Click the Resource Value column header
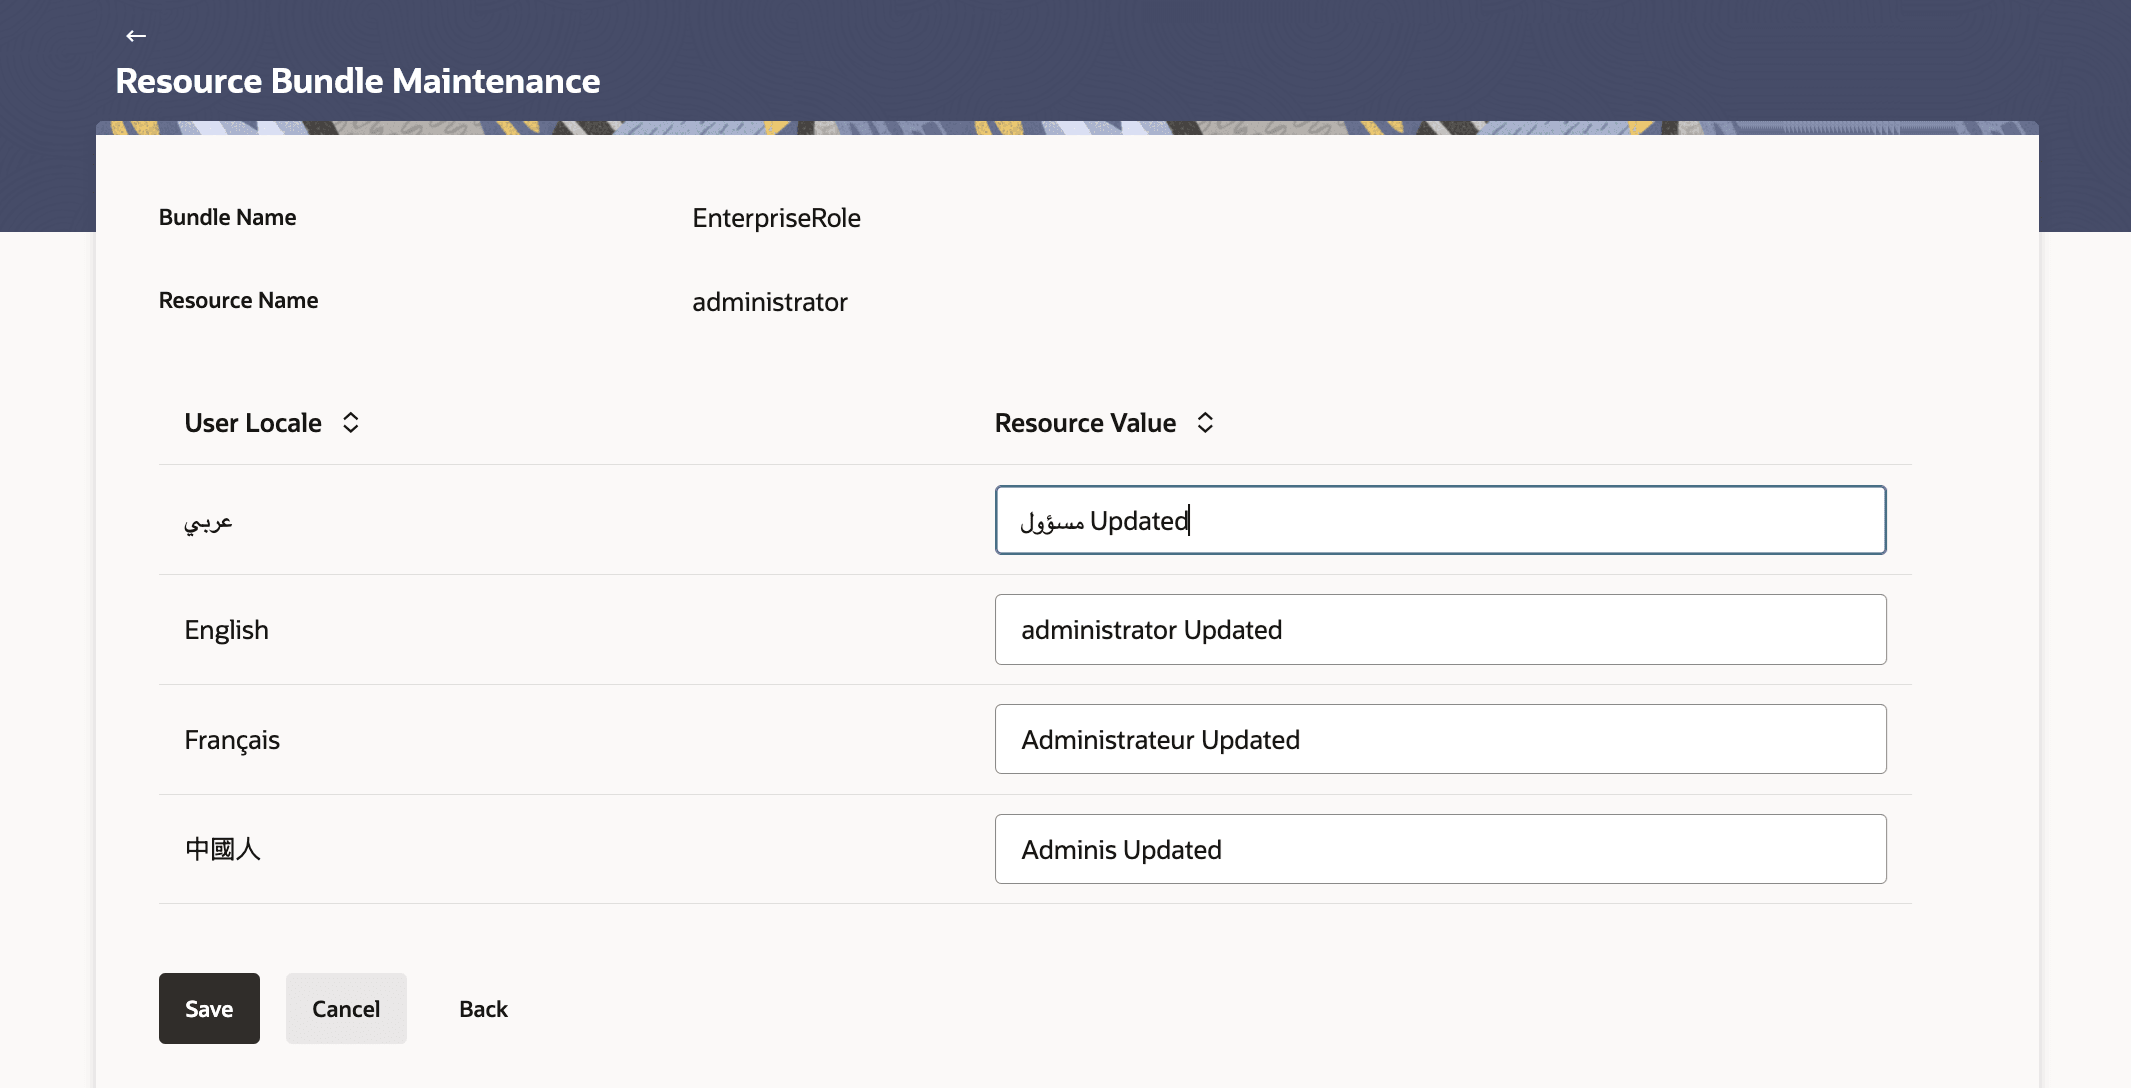The image size is (2131, 1088). click(x=1085, y=423)
